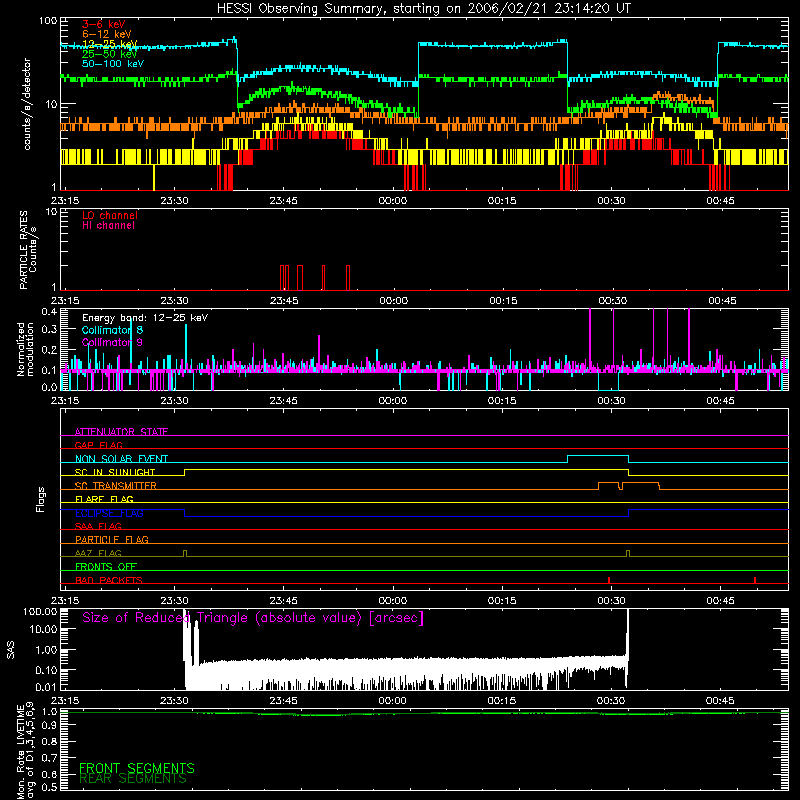Click the HESSI Observing Summary title
Screen dimensions: 800x800
pyautogui.click(x=423, y=8)
